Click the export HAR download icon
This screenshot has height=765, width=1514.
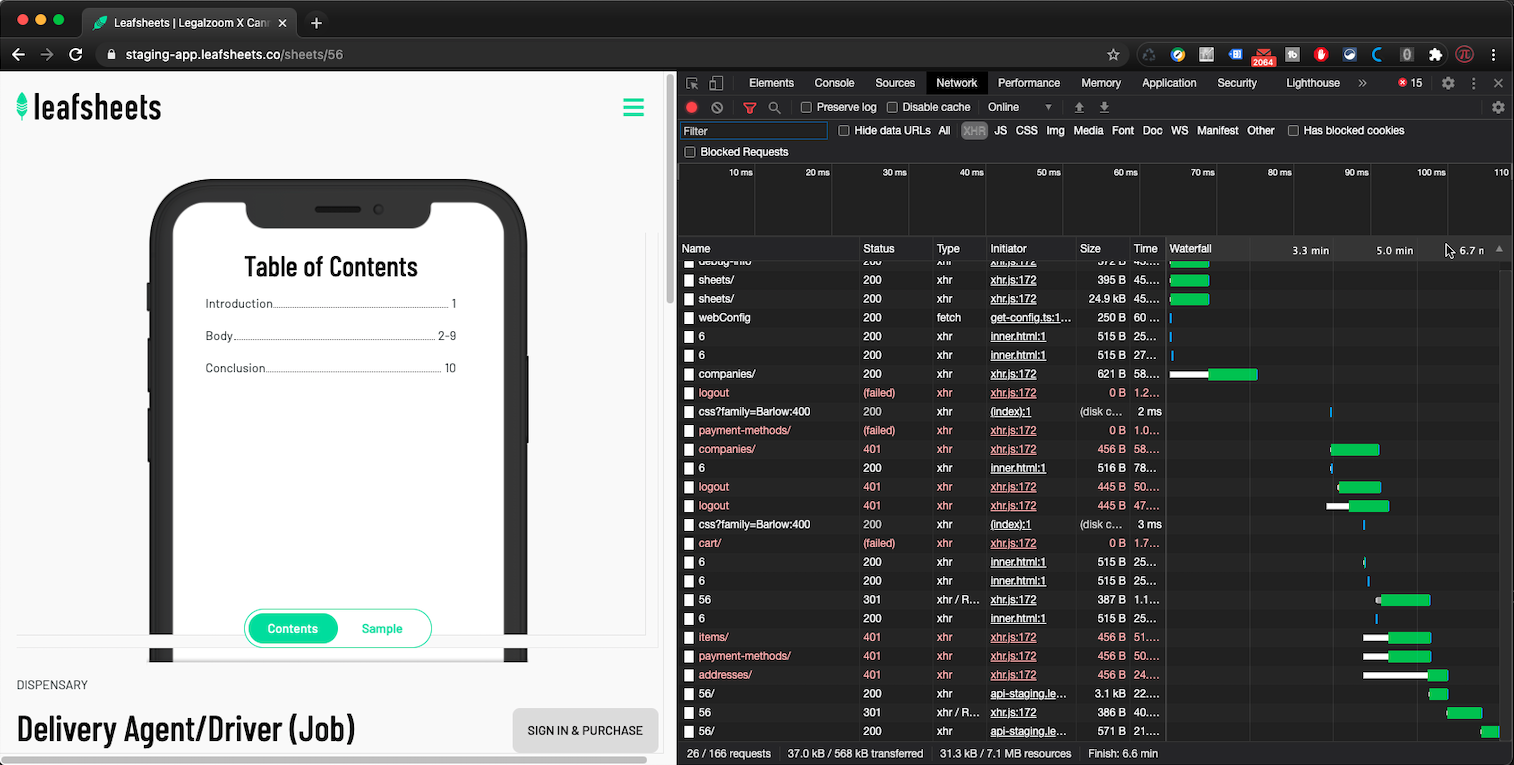coord(1104,107)
